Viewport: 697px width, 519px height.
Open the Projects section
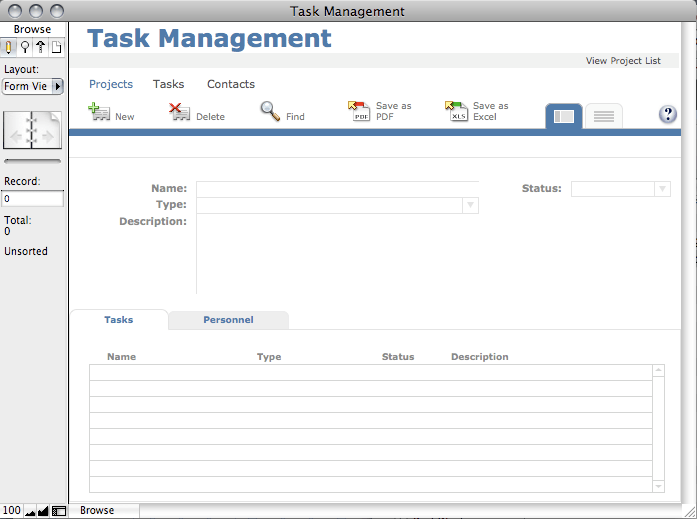(x=111, y=84)
